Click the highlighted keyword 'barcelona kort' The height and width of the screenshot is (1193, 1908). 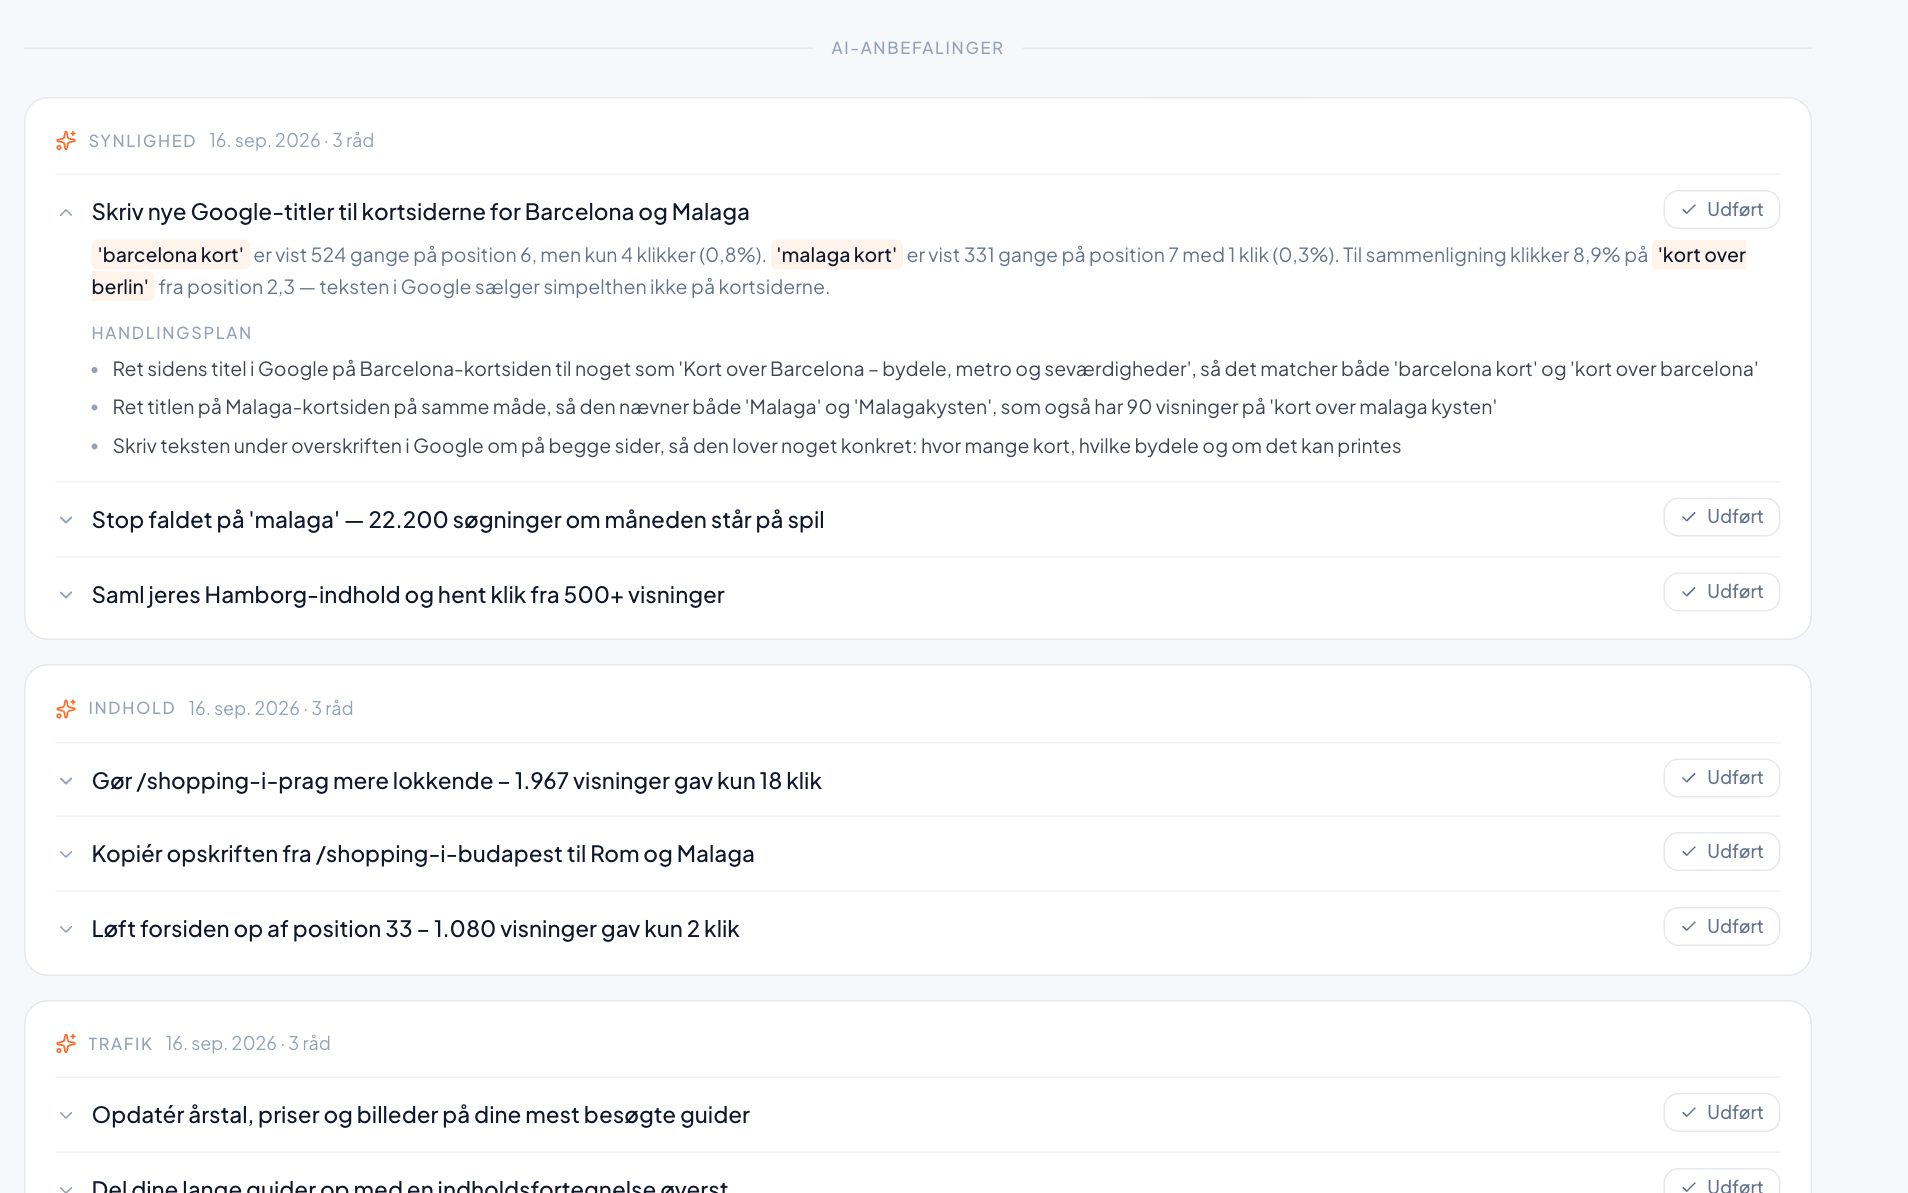(x=170, y=255)
